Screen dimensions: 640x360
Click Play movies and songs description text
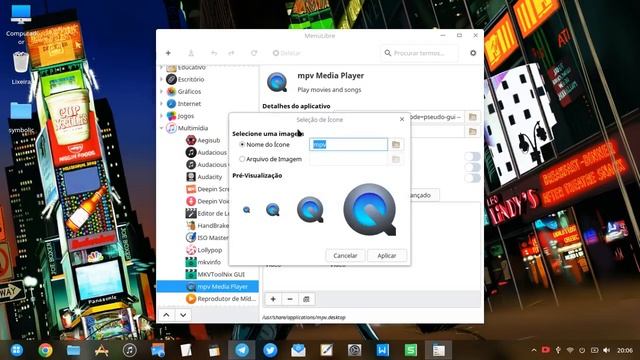pos(329,90)
